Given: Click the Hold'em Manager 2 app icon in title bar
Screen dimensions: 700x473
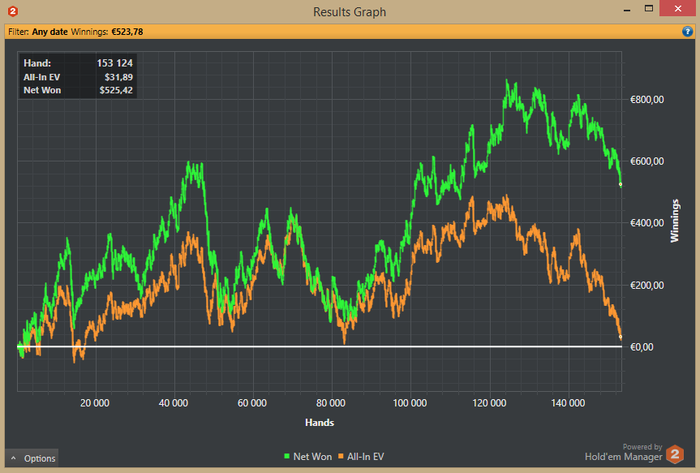Looking at the screenshot, I should (x=13, y=11).
